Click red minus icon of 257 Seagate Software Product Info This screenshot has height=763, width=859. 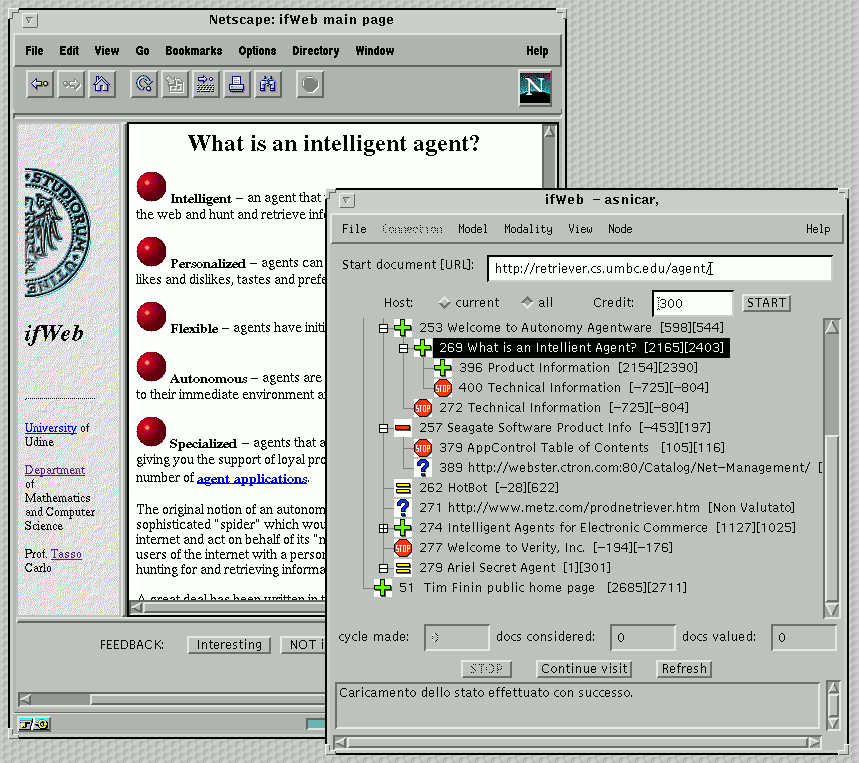pyautogui.click(x=403, y=427)
